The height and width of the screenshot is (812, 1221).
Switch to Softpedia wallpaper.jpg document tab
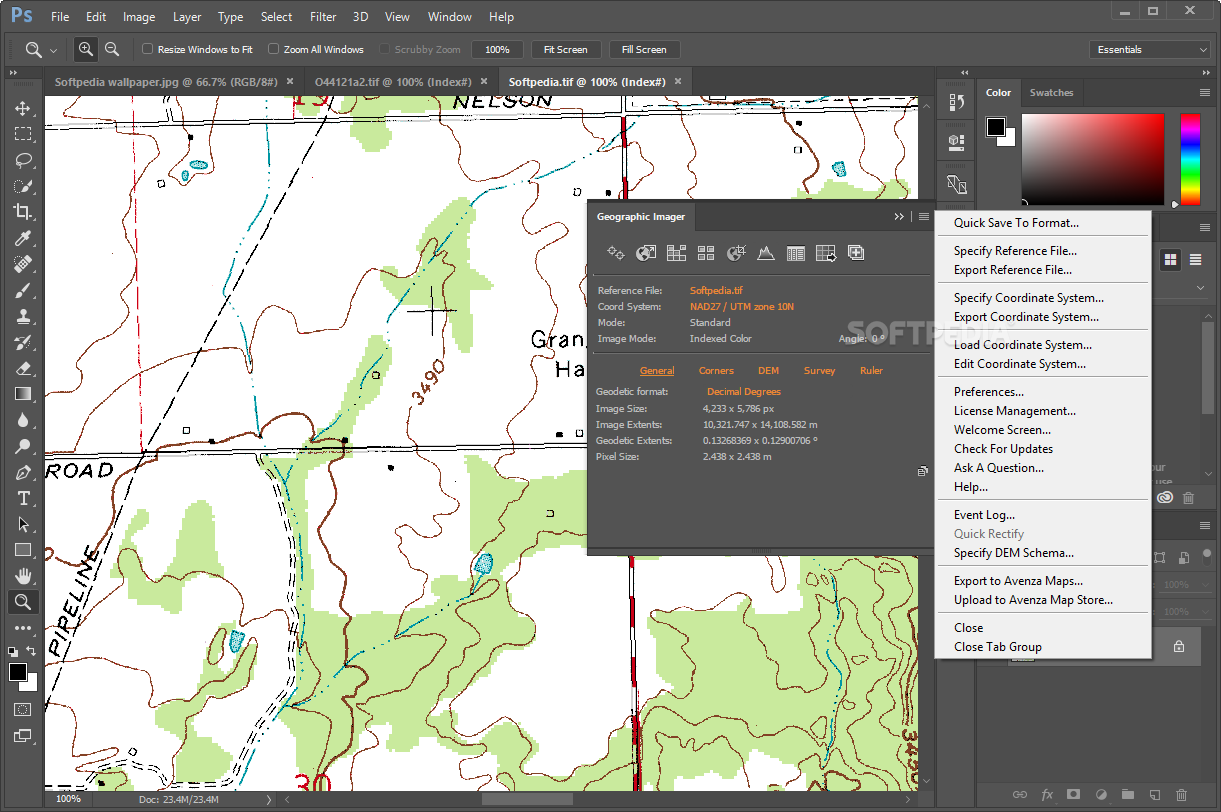tap(165, 81)
